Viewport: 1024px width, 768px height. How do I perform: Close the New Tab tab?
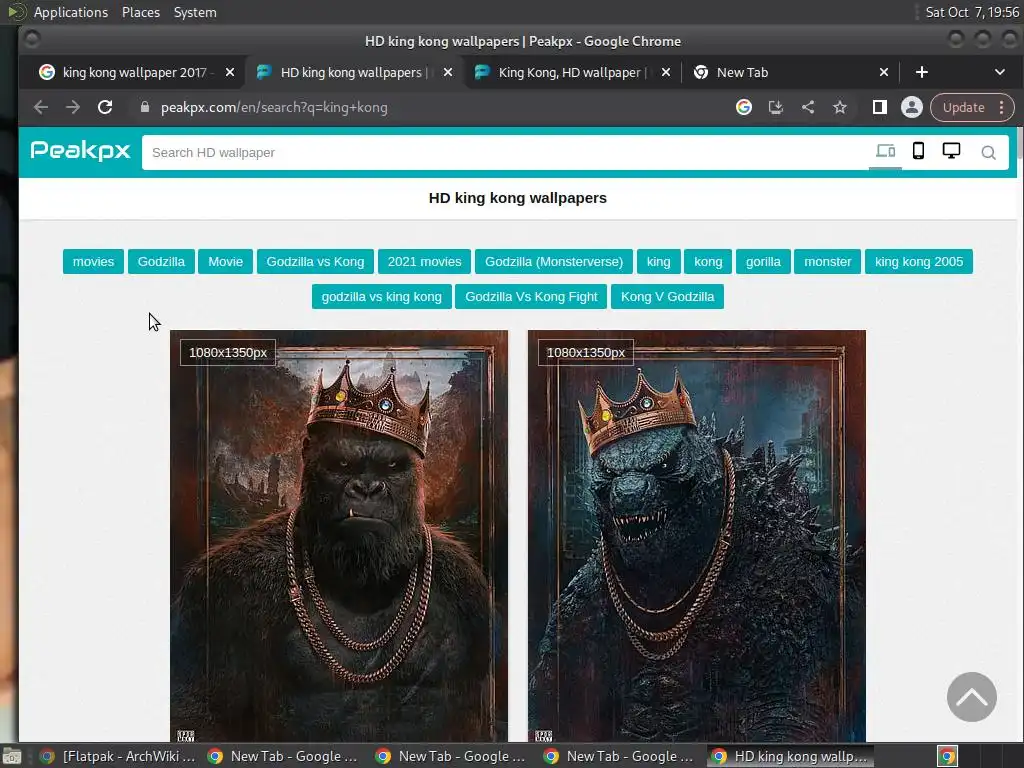click(884, 72)
